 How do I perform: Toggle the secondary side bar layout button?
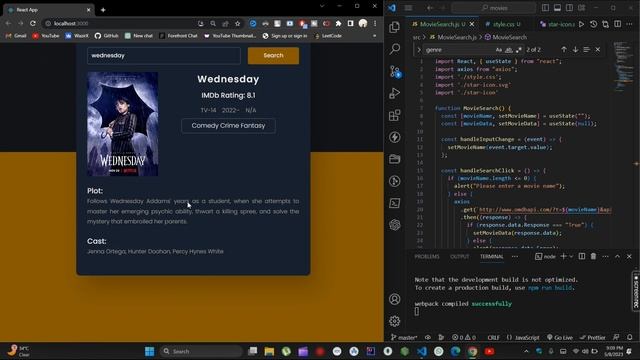tap(569, 8)
